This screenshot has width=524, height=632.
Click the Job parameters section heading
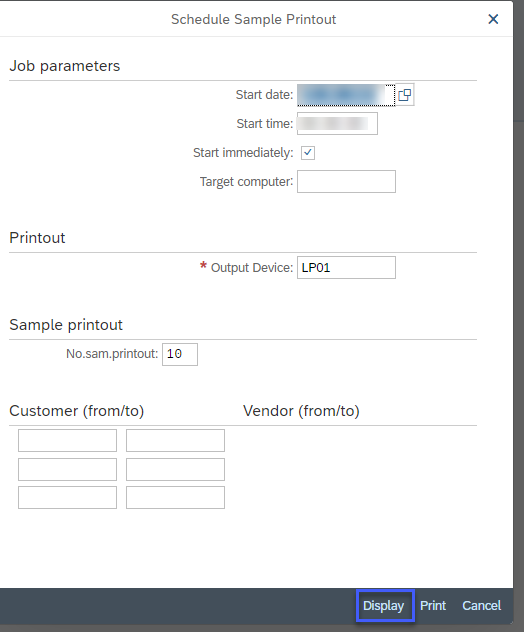point(65,66)
